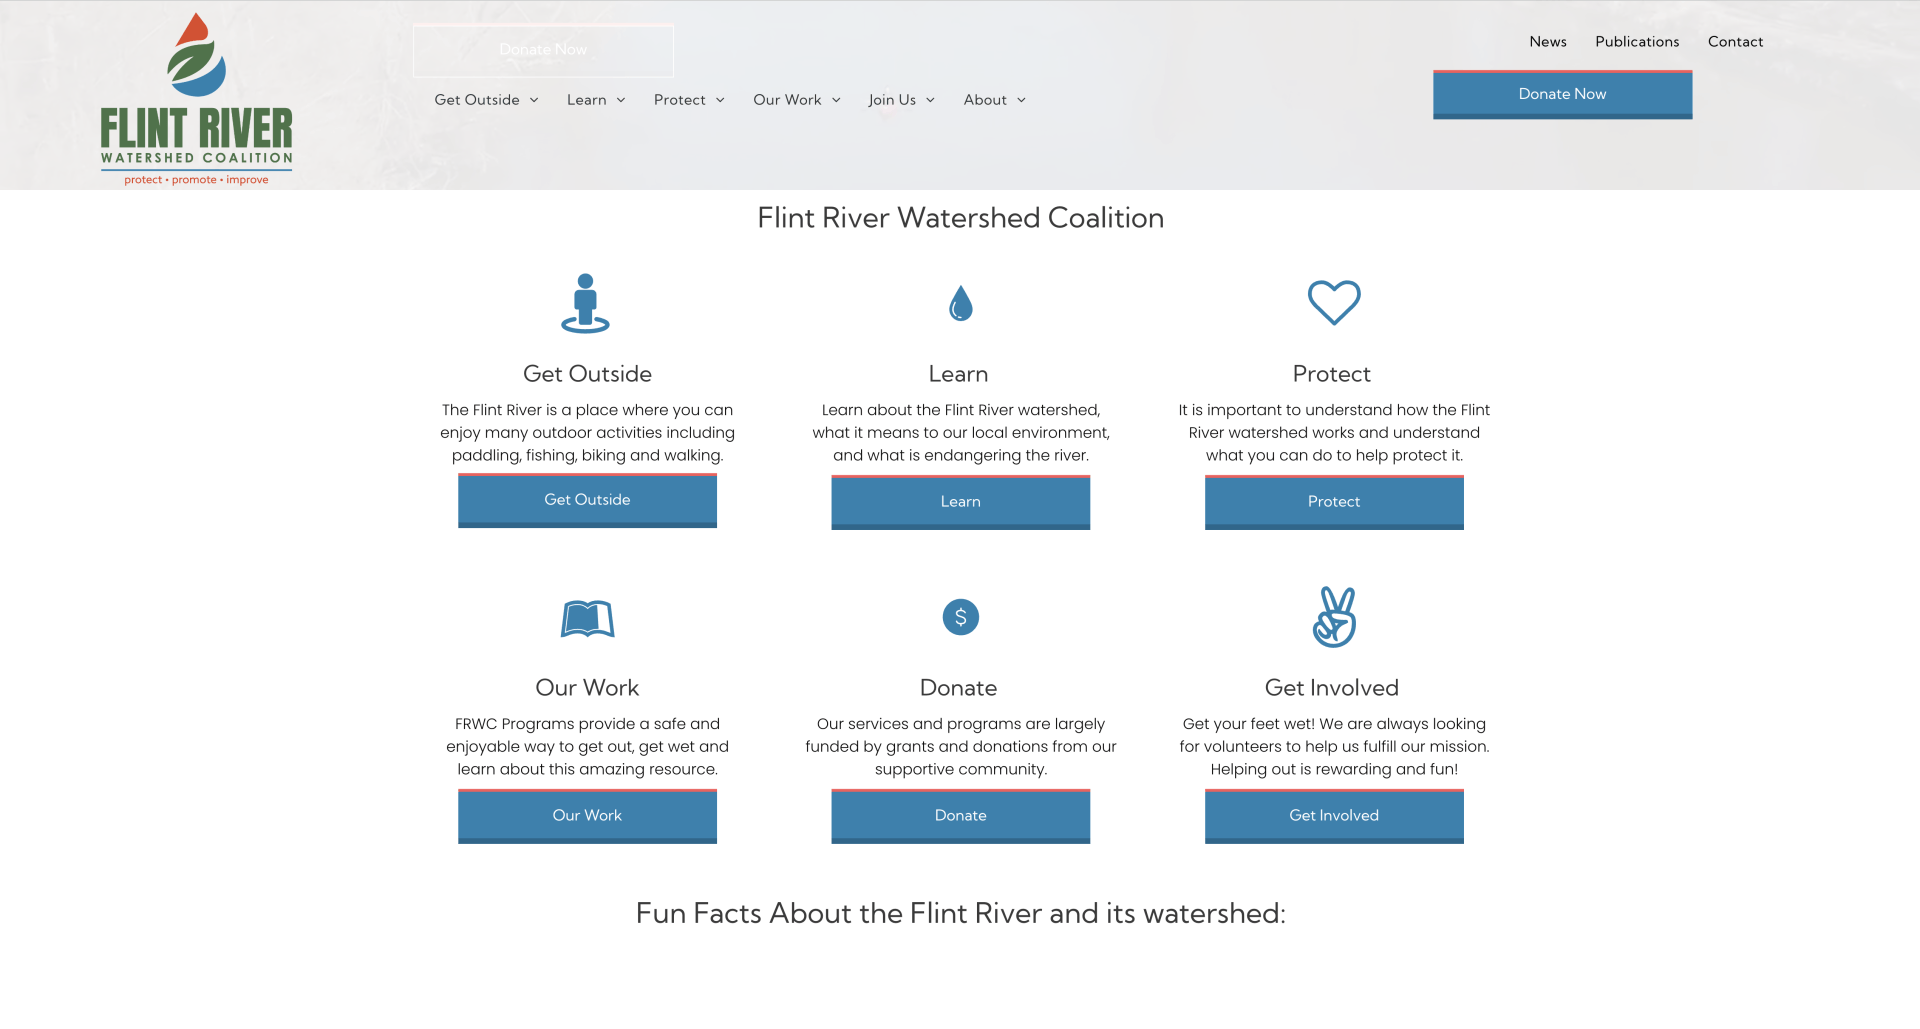Click the blue Learn button
Screen dimensions: 1920x1029
[960, 502]
